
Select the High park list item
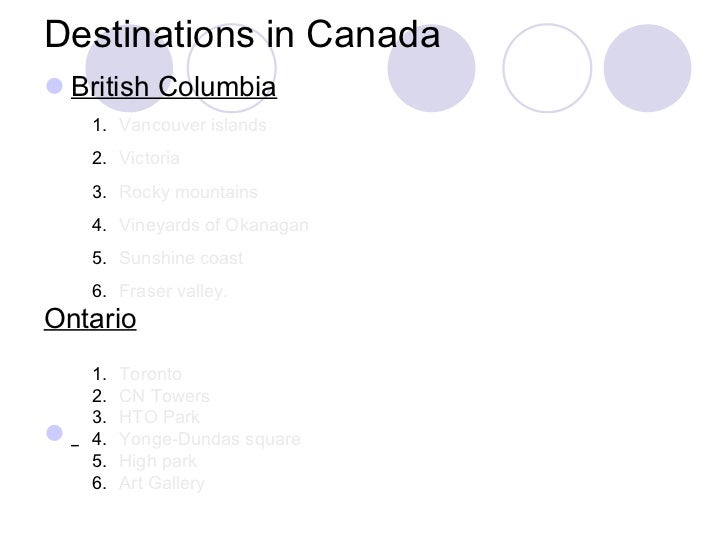click(158, 461)
